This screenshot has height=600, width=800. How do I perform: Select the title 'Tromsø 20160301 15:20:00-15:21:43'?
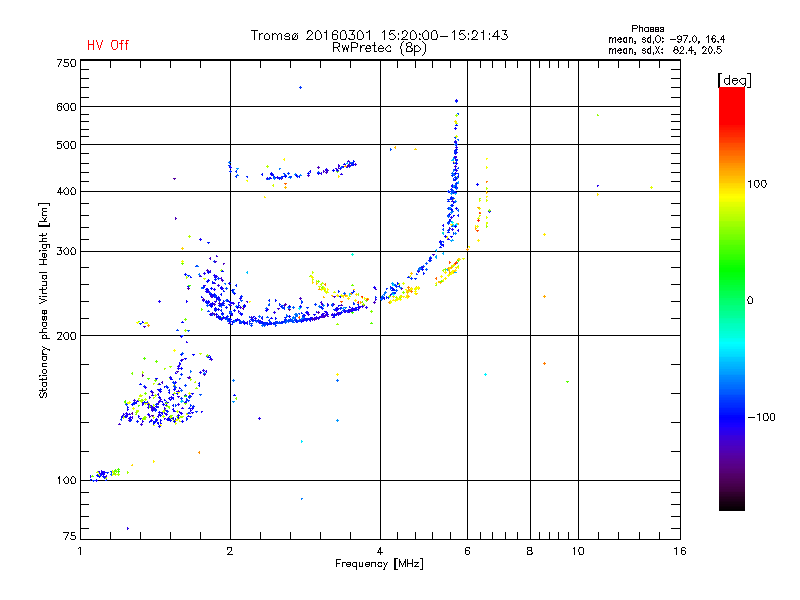pyautogui.click(x=379, y=35)
